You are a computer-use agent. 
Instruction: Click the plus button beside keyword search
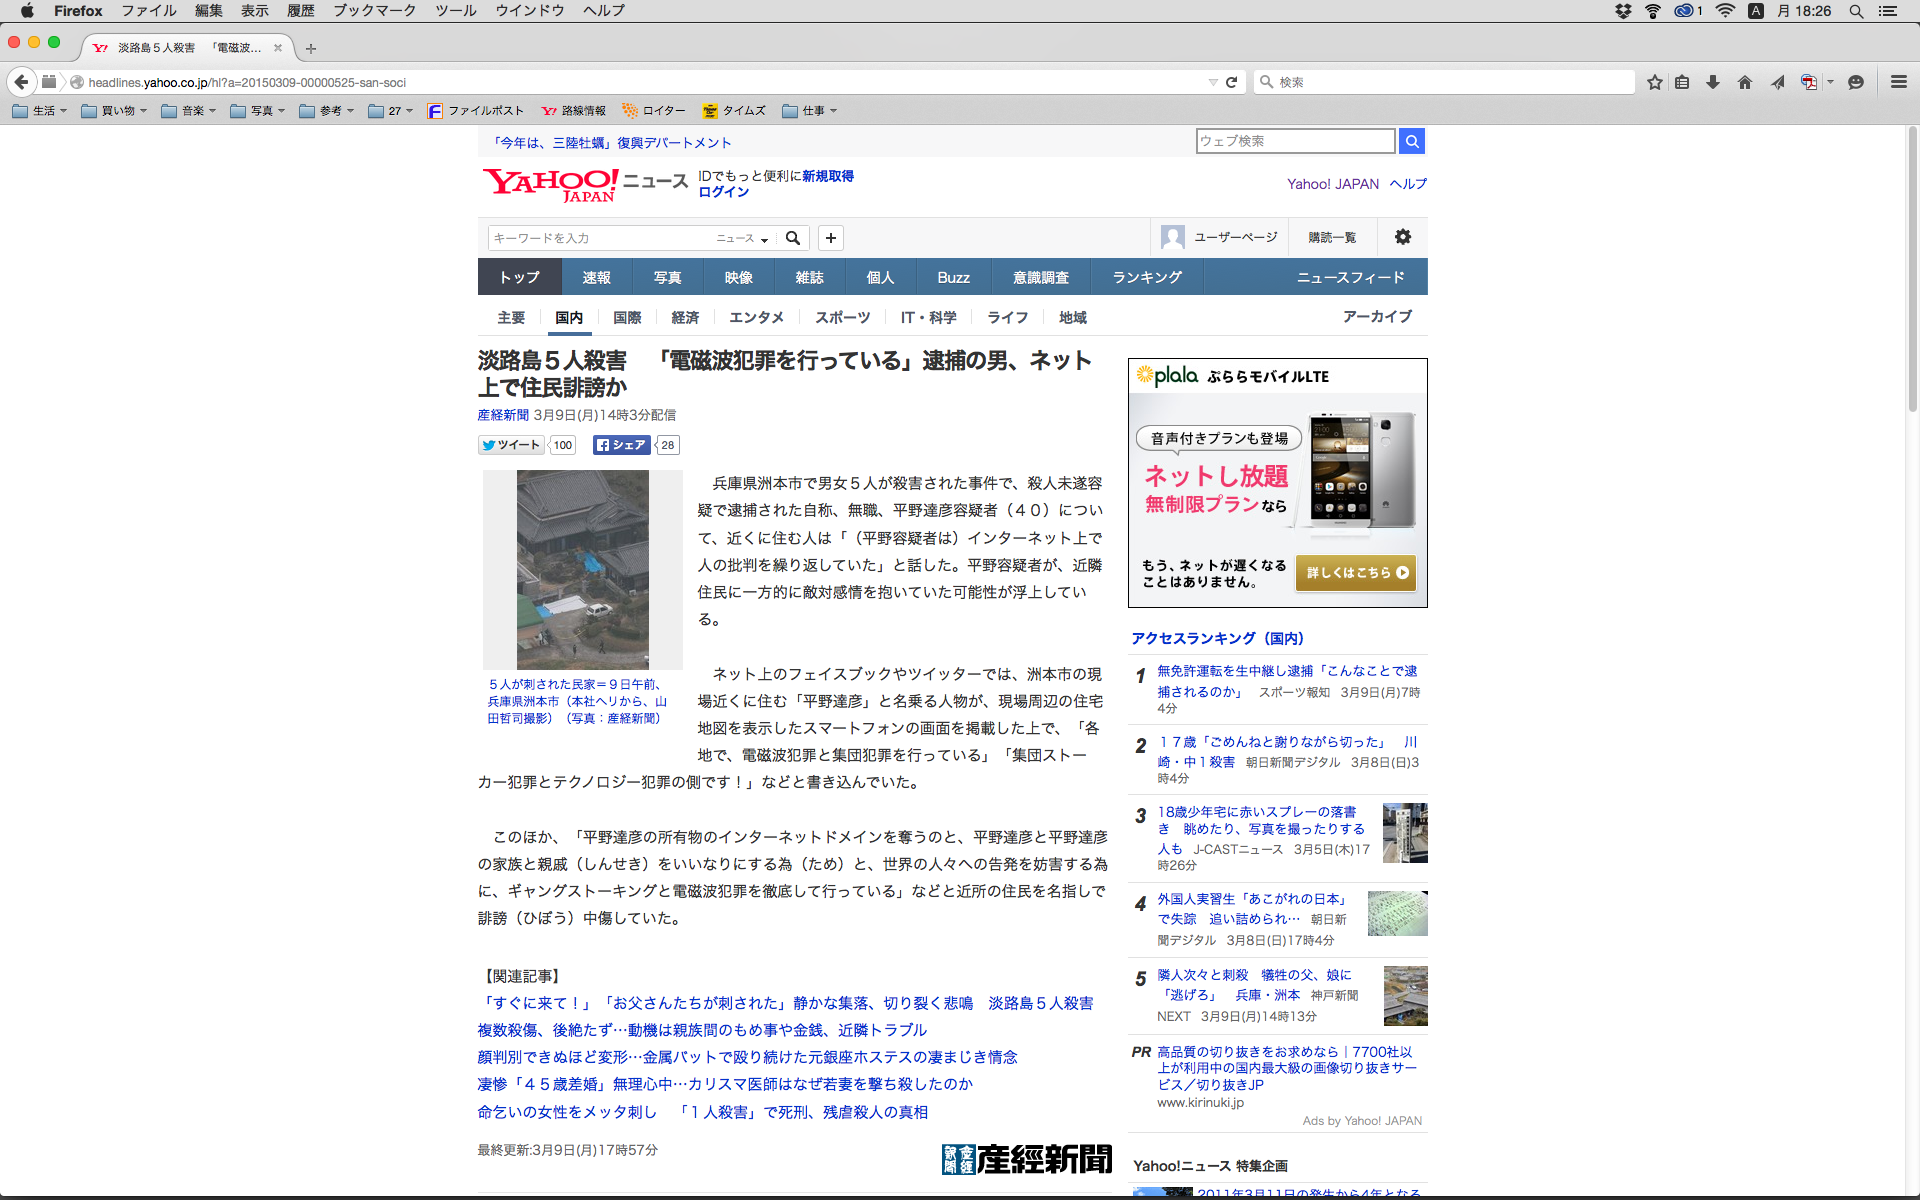[x=831, y=238]
